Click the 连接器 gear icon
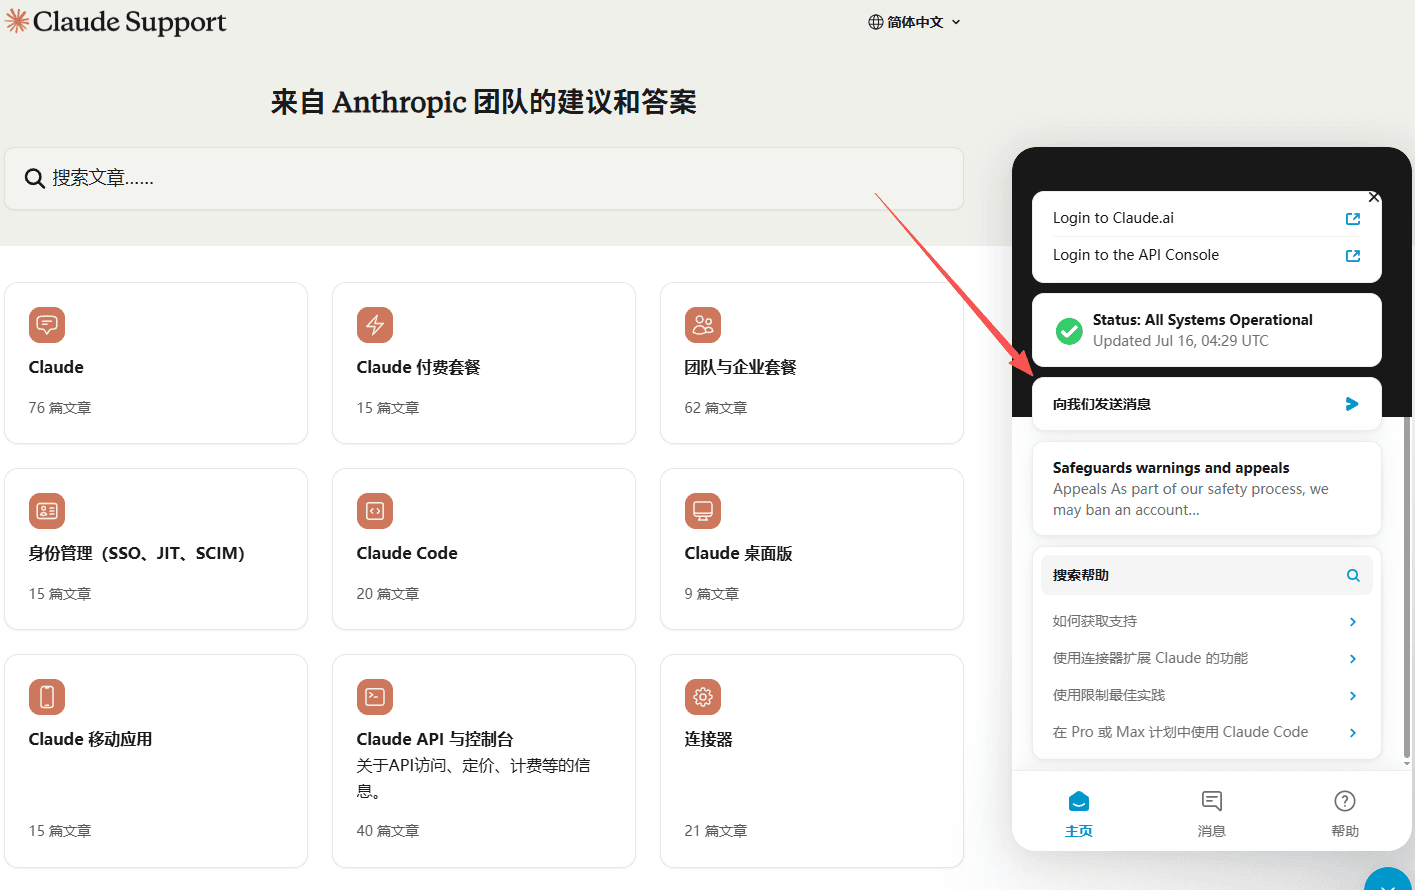Screen dimensions: 1415x890 point(703,697)
